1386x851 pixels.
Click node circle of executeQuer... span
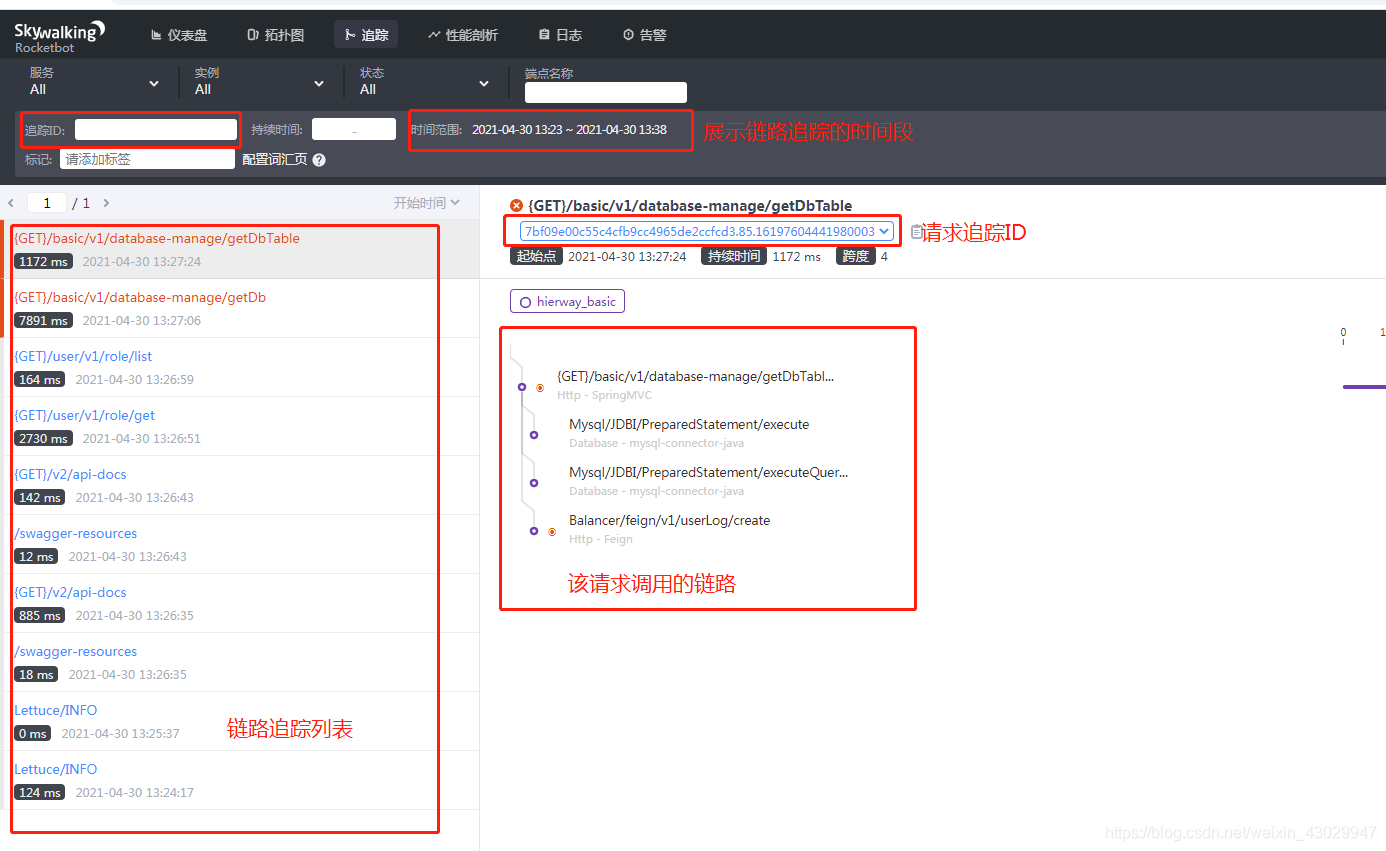tap(534, 483)
